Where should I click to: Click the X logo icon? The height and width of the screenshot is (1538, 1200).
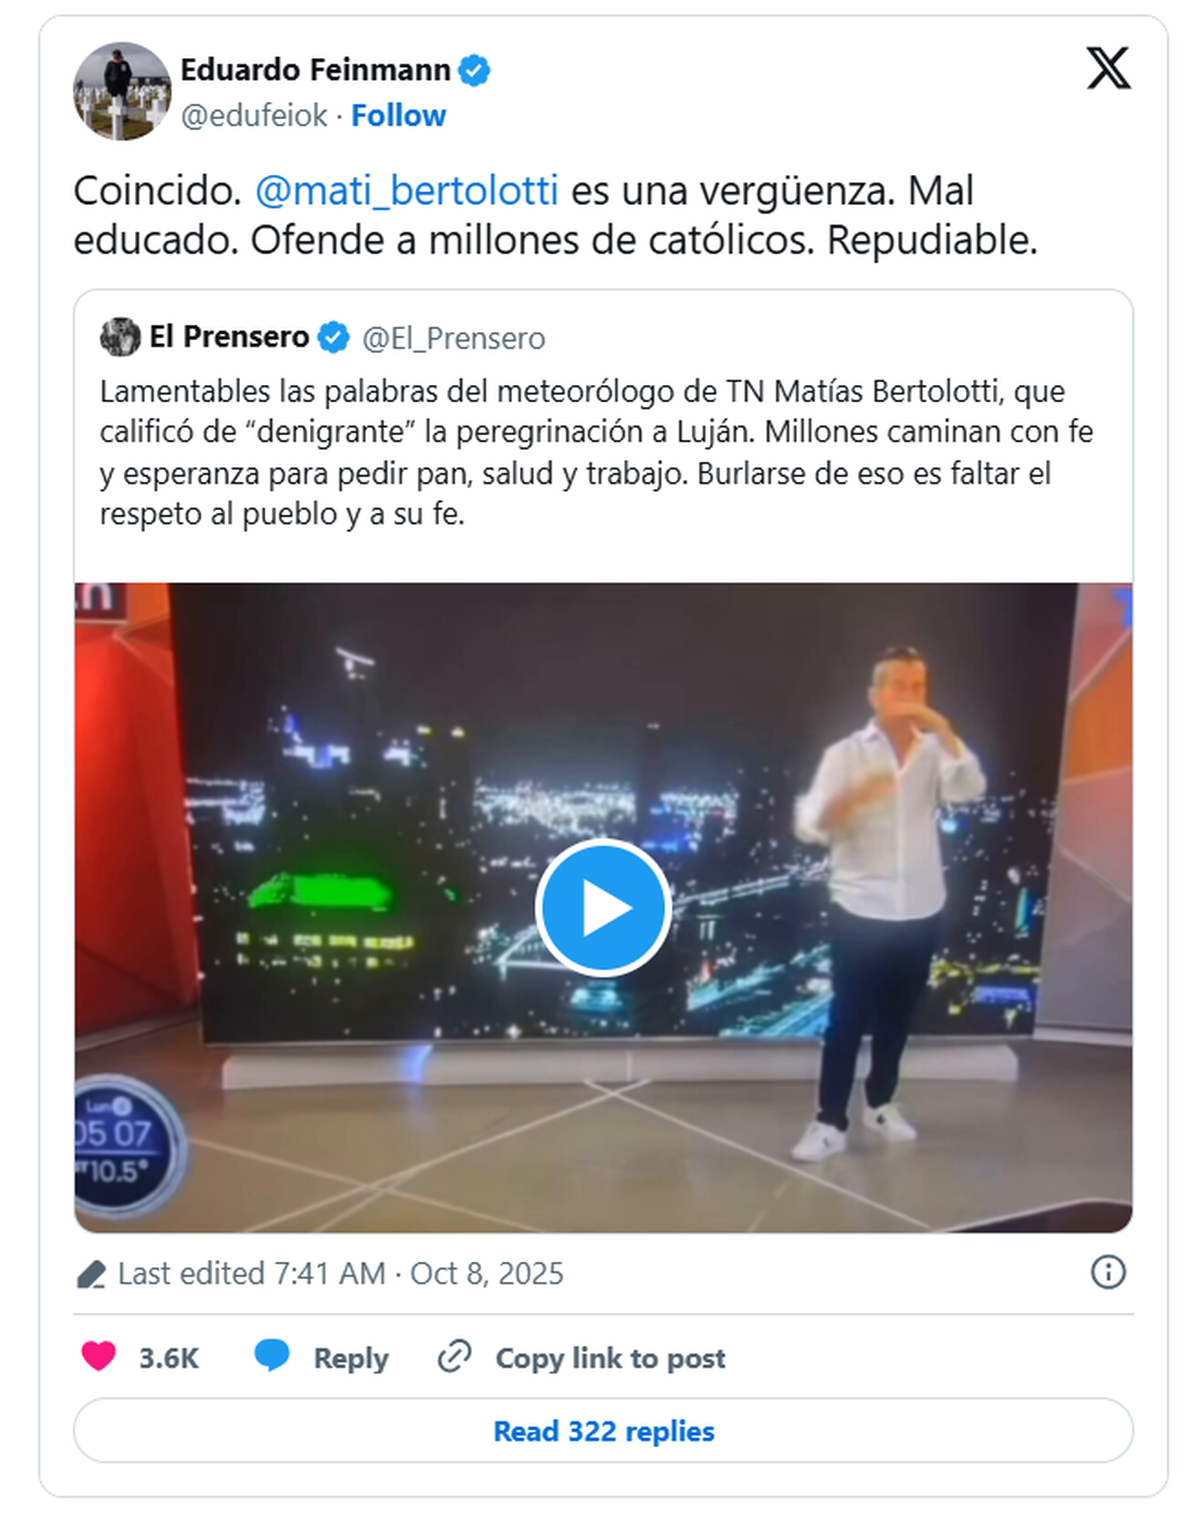pos(1108,68)
